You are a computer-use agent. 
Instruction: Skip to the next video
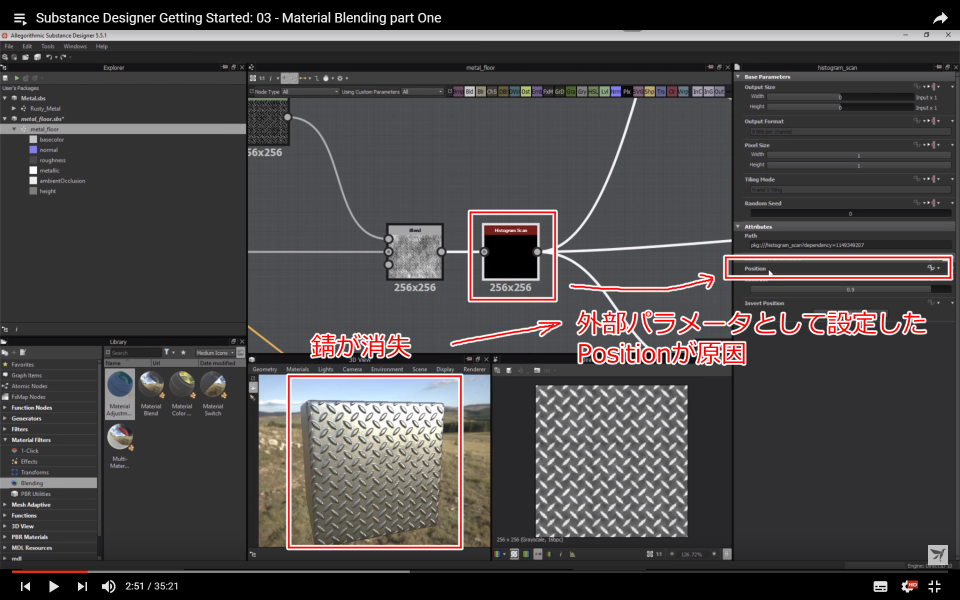pos(82,586)
